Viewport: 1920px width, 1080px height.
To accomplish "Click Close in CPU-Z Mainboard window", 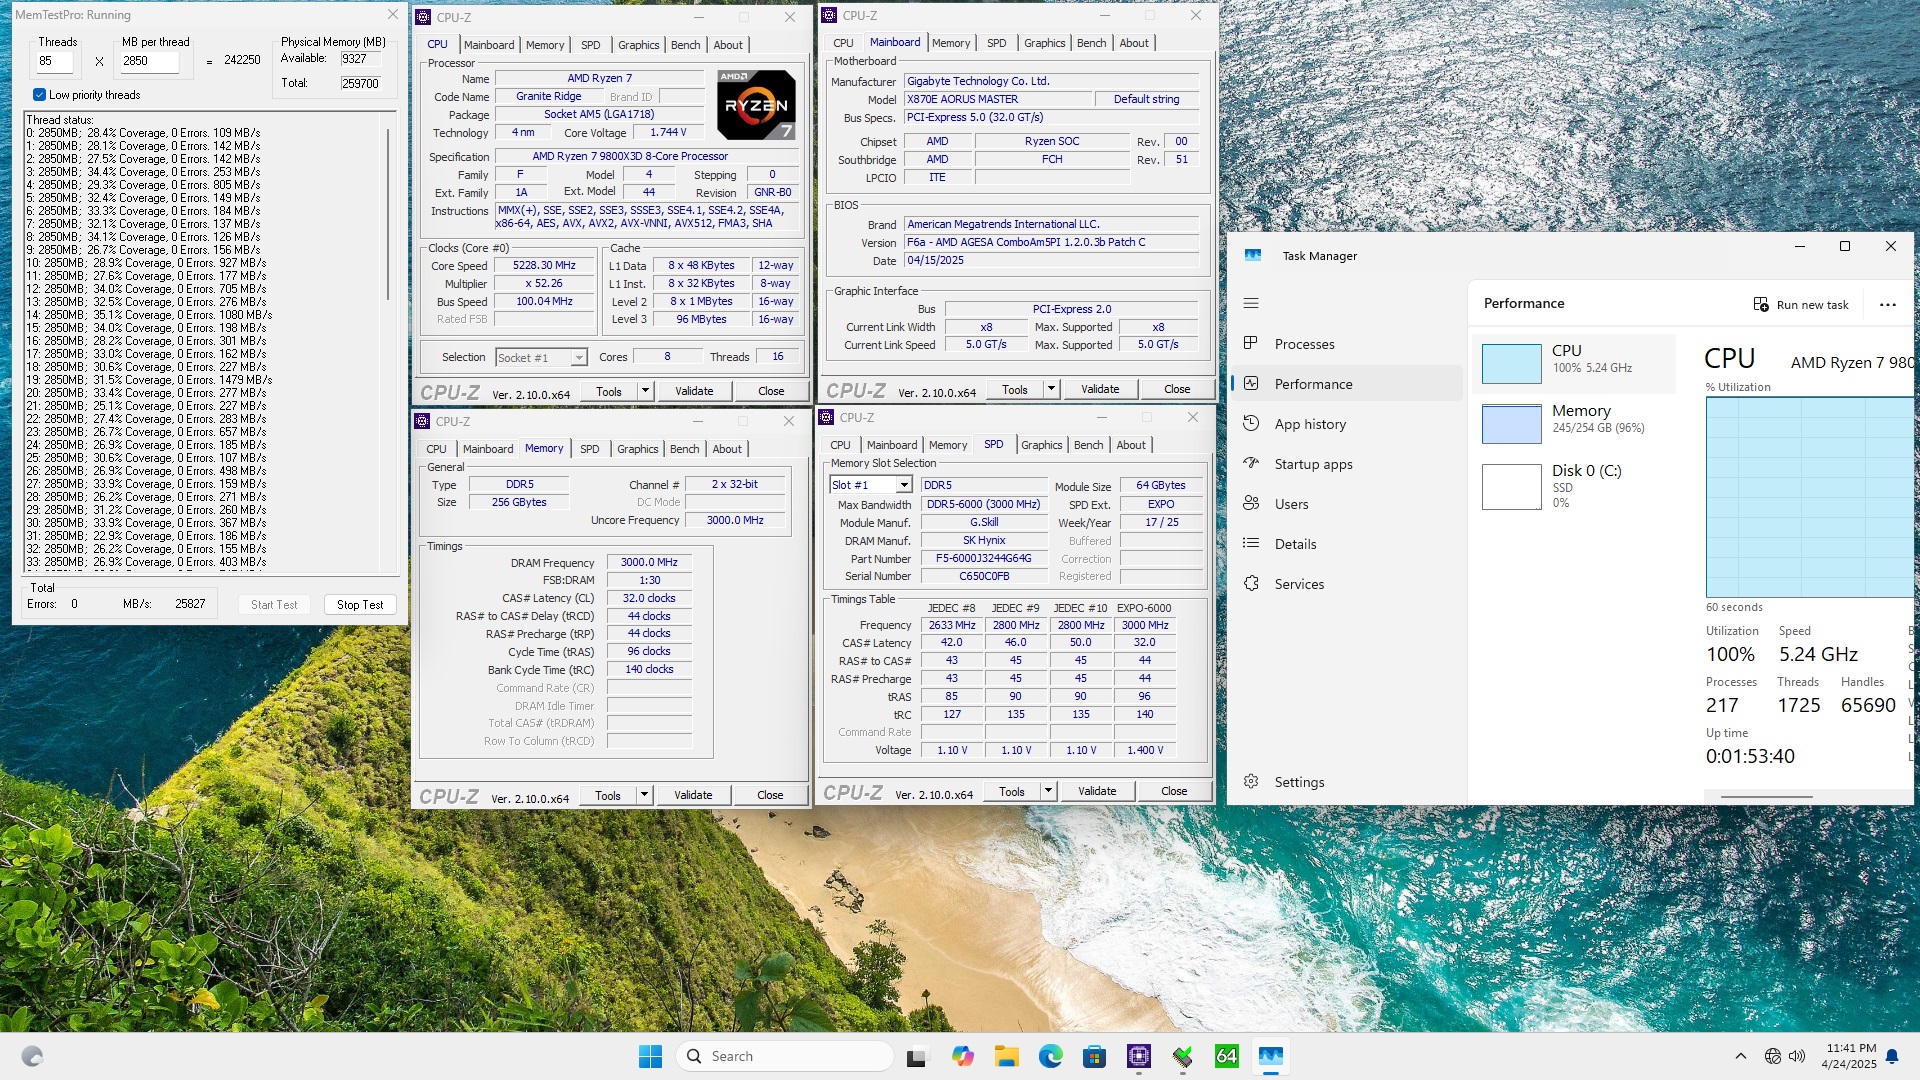I will (x=1177, y=389).
